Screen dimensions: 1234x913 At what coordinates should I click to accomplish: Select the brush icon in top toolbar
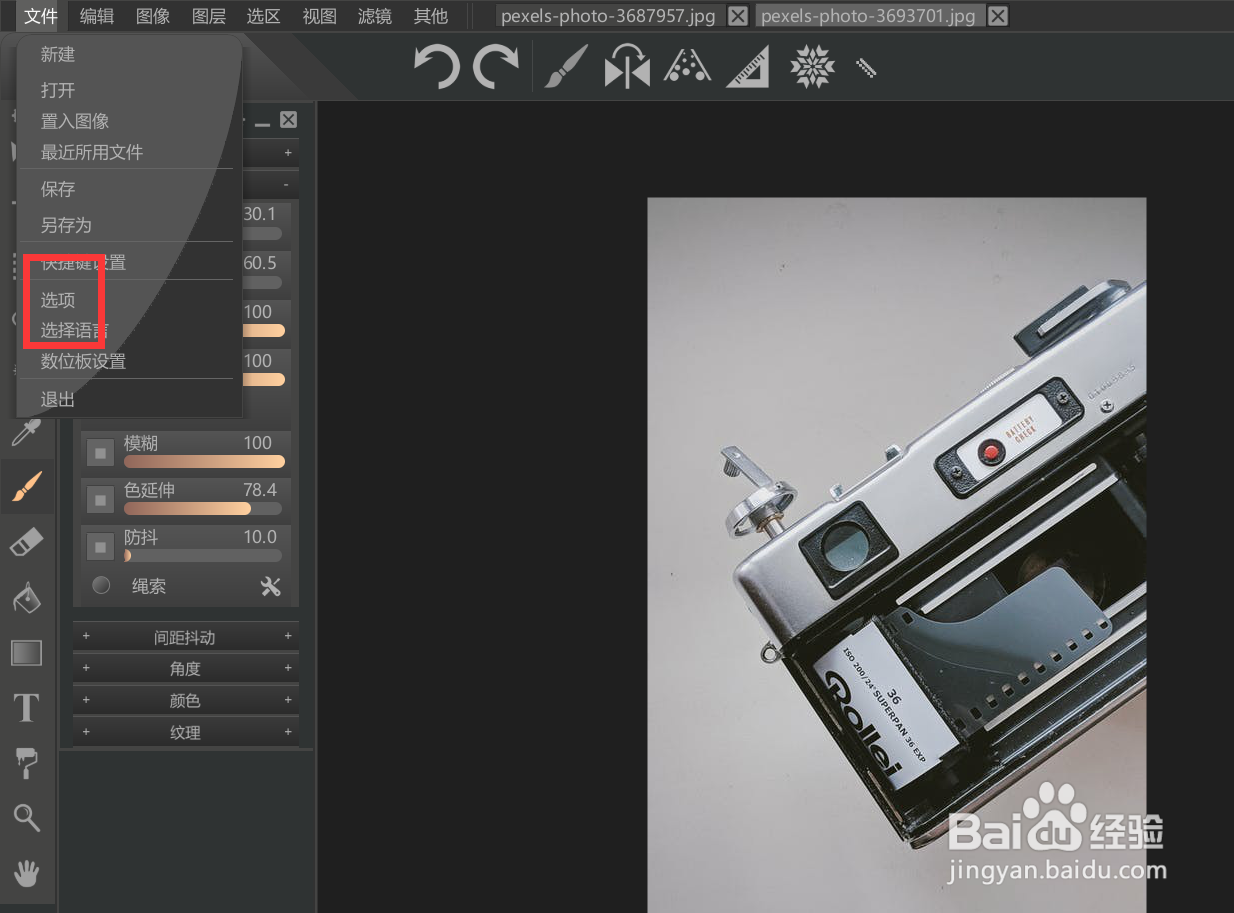pos(566,67)
